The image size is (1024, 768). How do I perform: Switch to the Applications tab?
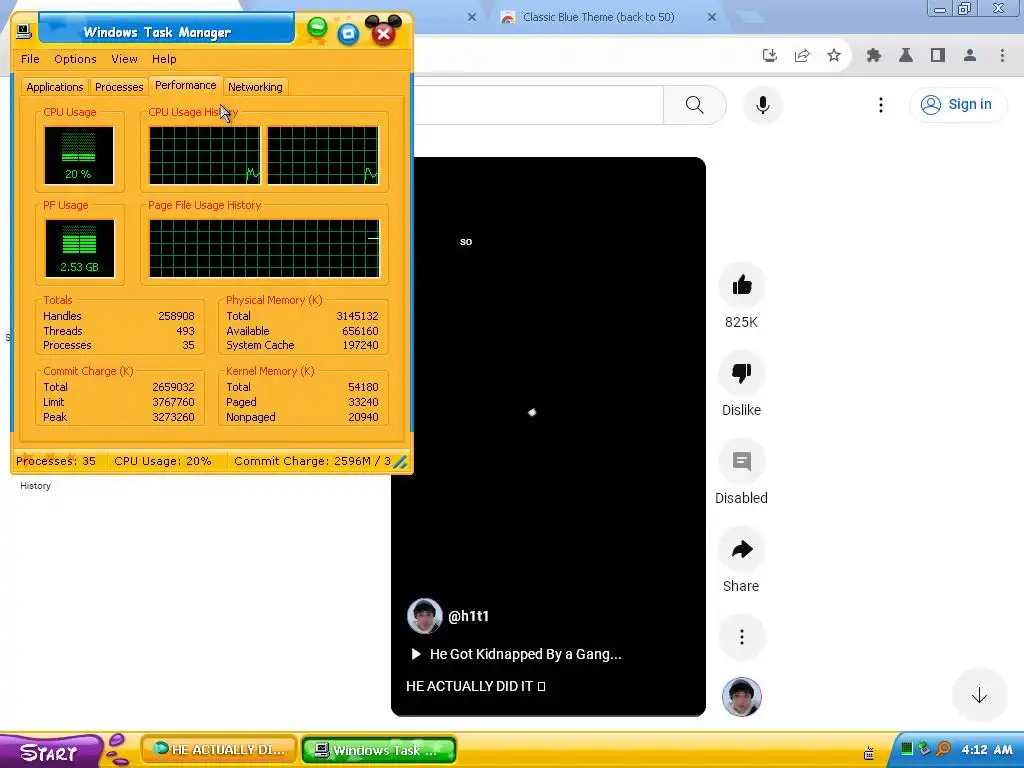point(55,87)
